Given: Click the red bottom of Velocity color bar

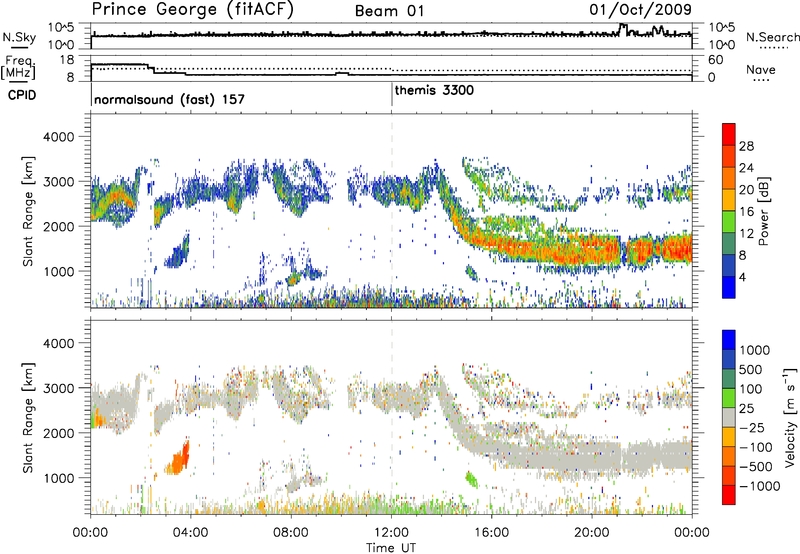Looking at the screenshot, I should pyautogui.click(x=729, y=495).
